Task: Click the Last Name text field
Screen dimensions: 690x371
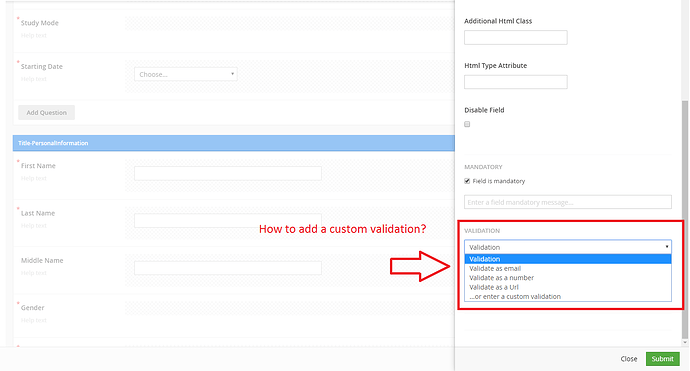Action: pyautogui.click(x=228, y=220)
